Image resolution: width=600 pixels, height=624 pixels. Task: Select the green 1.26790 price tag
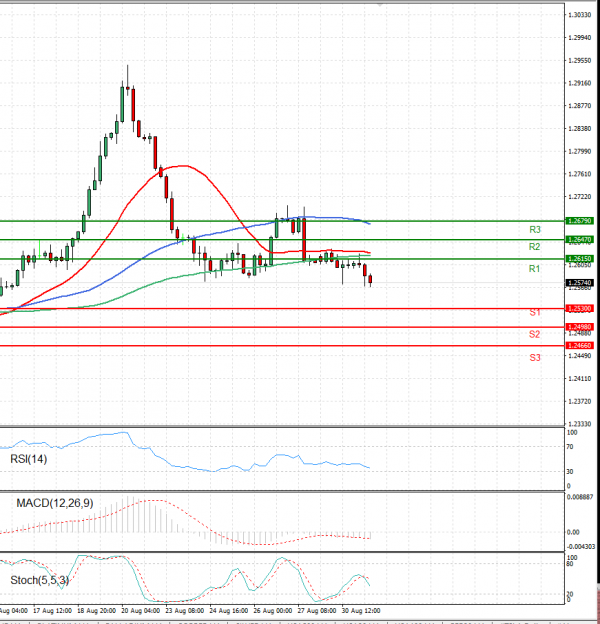tap(580, 220)
